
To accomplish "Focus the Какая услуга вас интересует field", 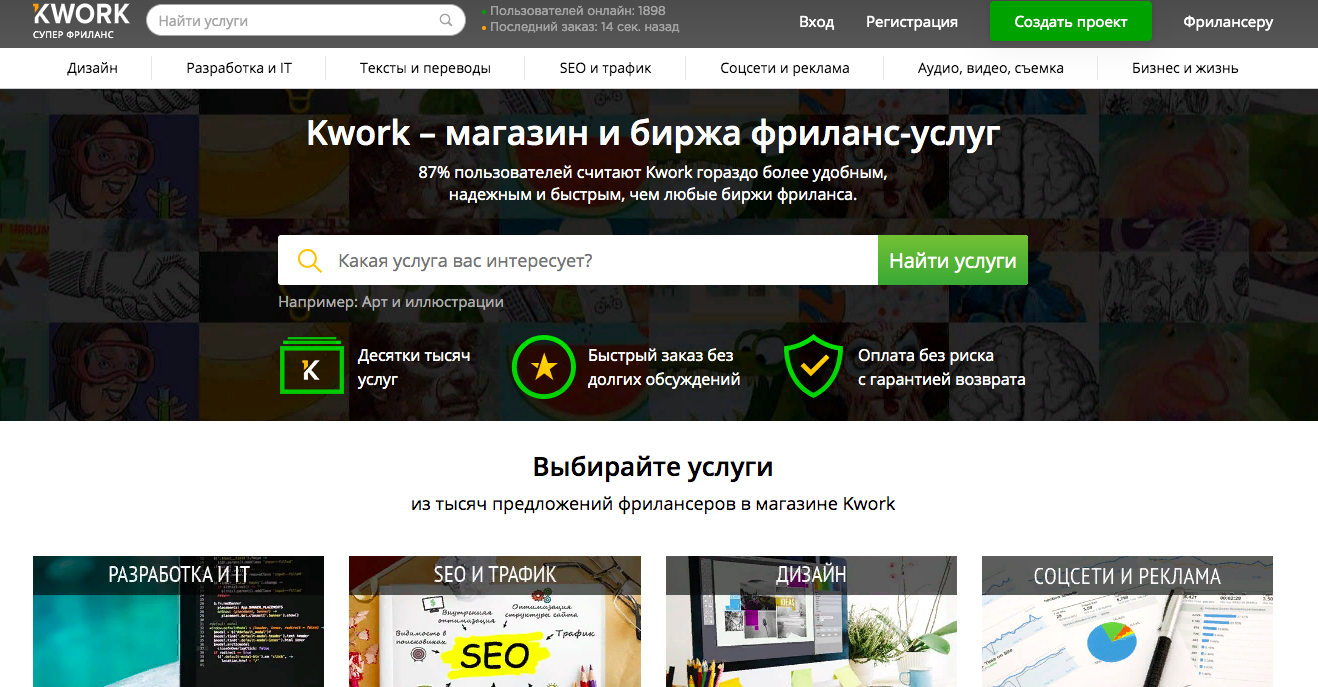I will coord(578,261).
